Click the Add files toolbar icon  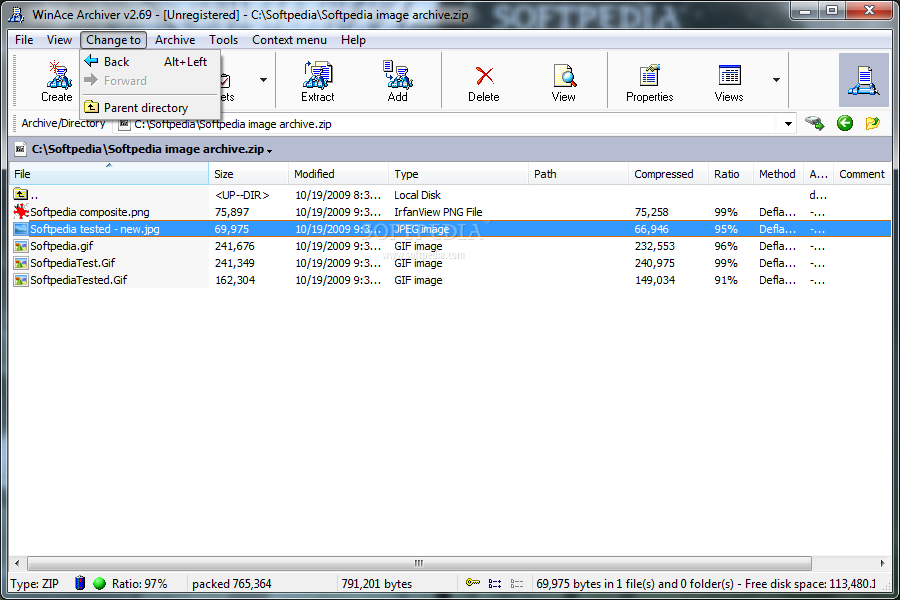397,75
